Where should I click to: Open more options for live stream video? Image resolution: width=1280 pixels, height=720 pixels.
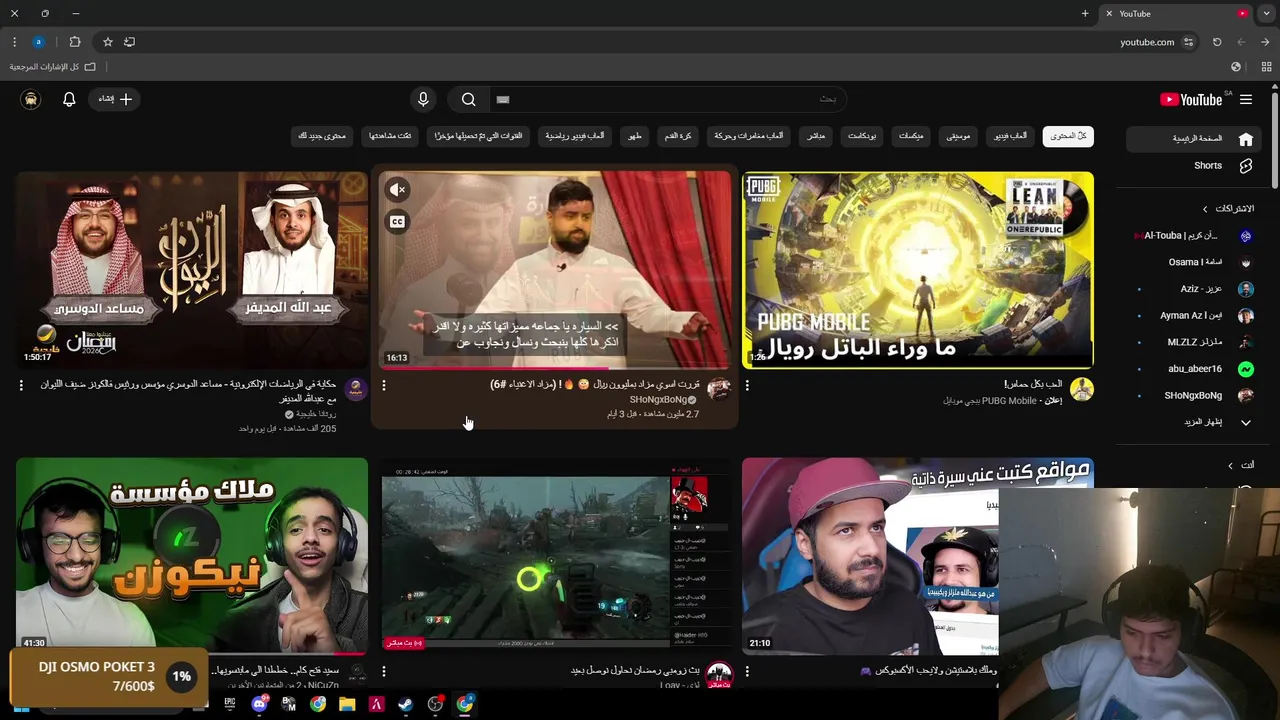pos(384,671)
